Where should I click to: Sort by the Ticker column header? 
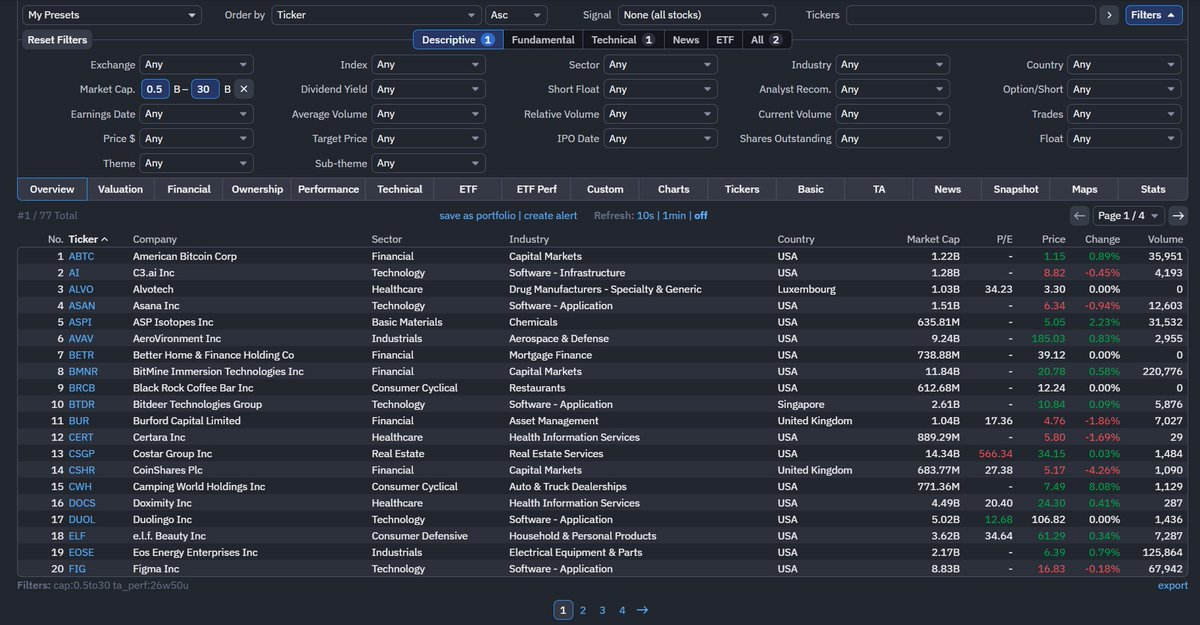tap(88, 240)
